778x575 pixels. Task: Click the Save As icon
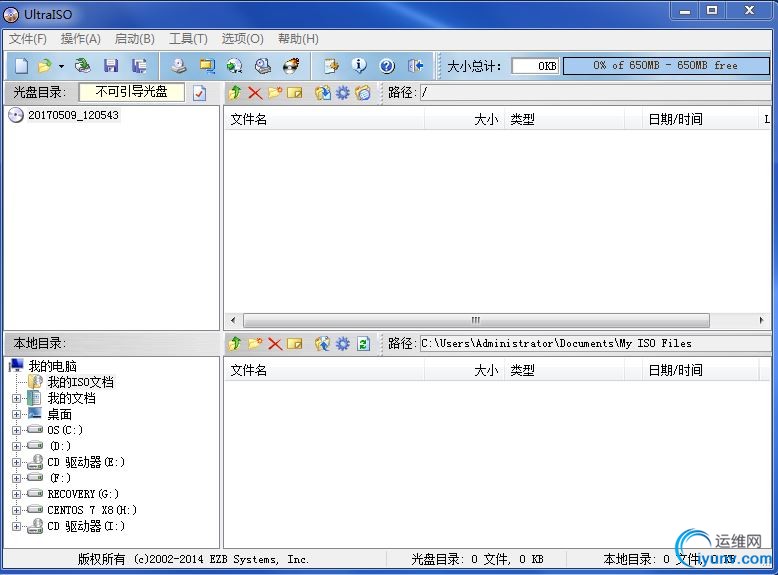pos(139,65)
